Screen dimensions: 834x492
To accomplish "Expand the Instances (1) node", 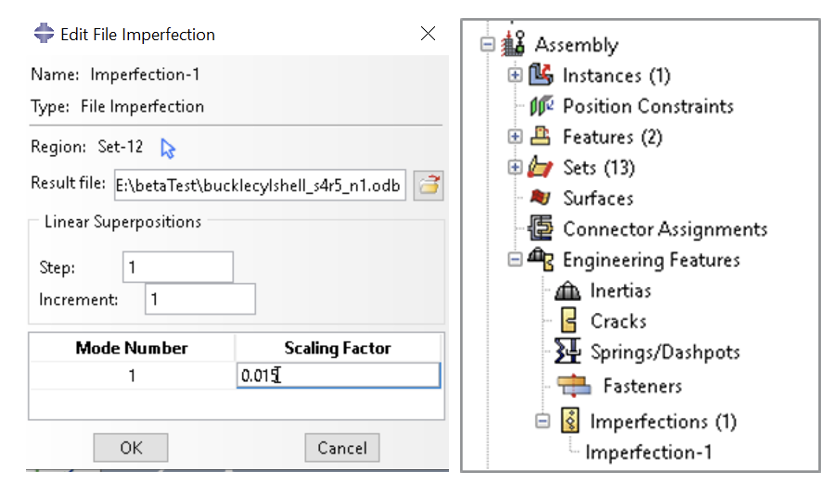I will 515,75.
